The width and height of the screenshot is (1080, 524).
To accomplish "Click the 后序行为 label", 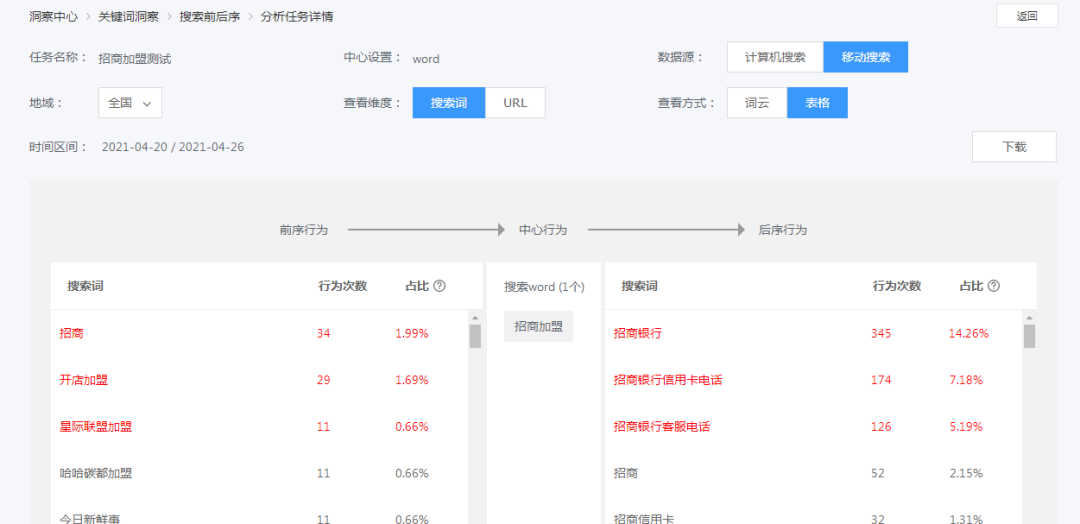I will tap(782, 230).
